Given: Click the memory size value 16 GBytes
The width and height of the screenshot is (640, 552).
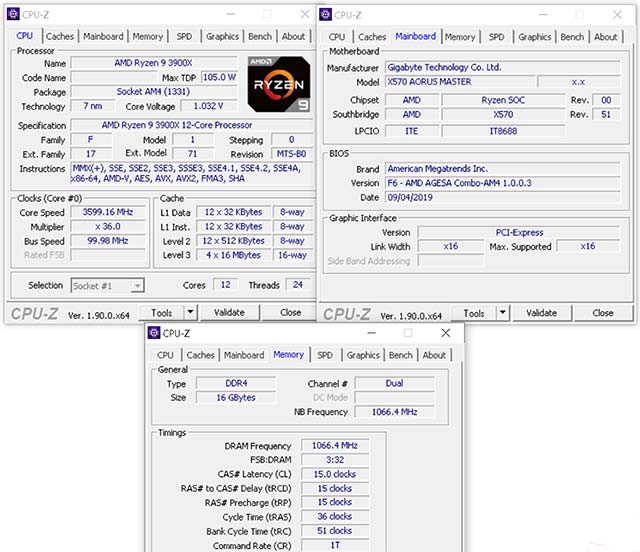Looking at the screenshot, I should [x=236, y=398].
